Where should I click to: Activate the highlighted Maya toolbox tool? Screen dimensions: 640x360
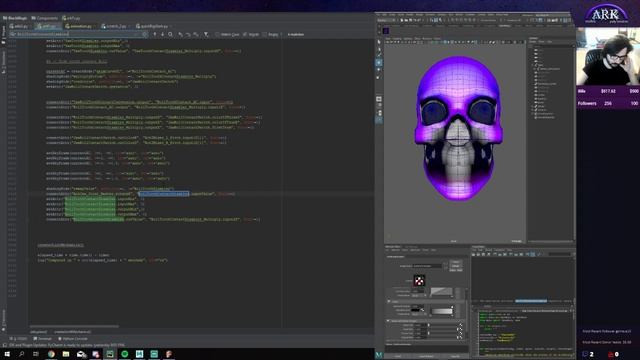379,62
